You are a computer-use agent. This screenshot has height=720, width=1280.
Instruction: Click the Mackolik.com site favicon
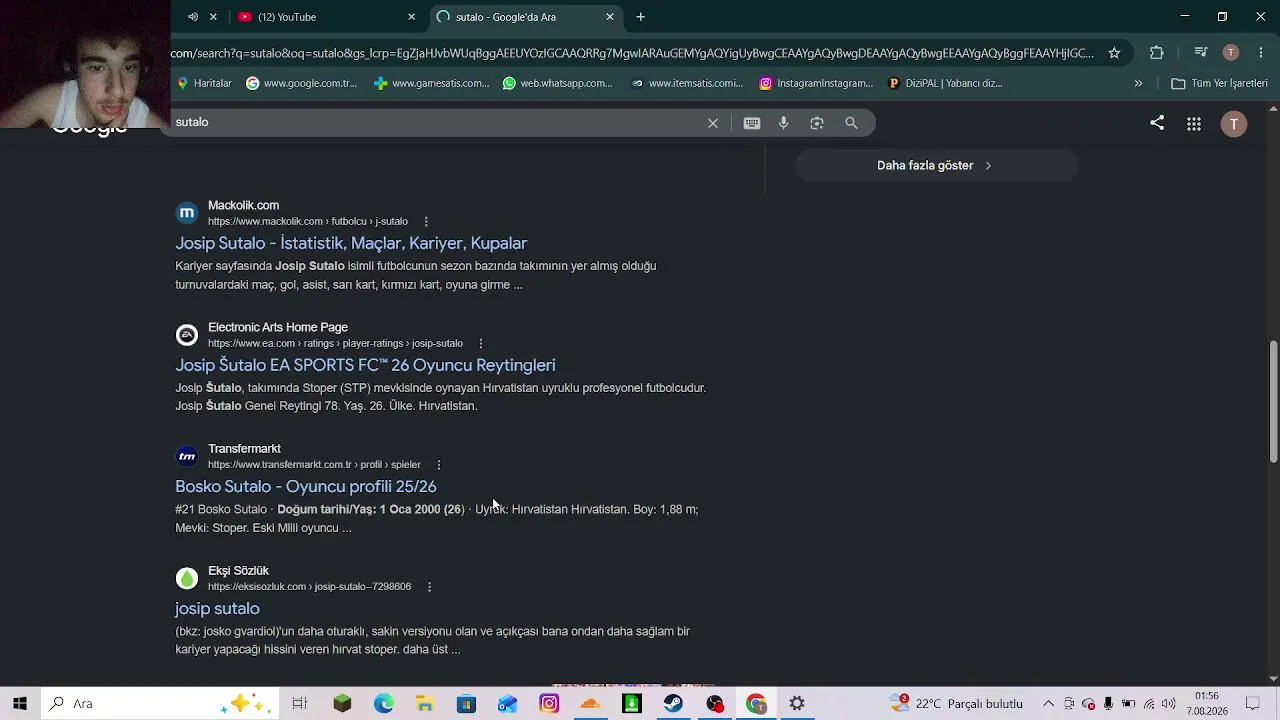pos(187,213)
